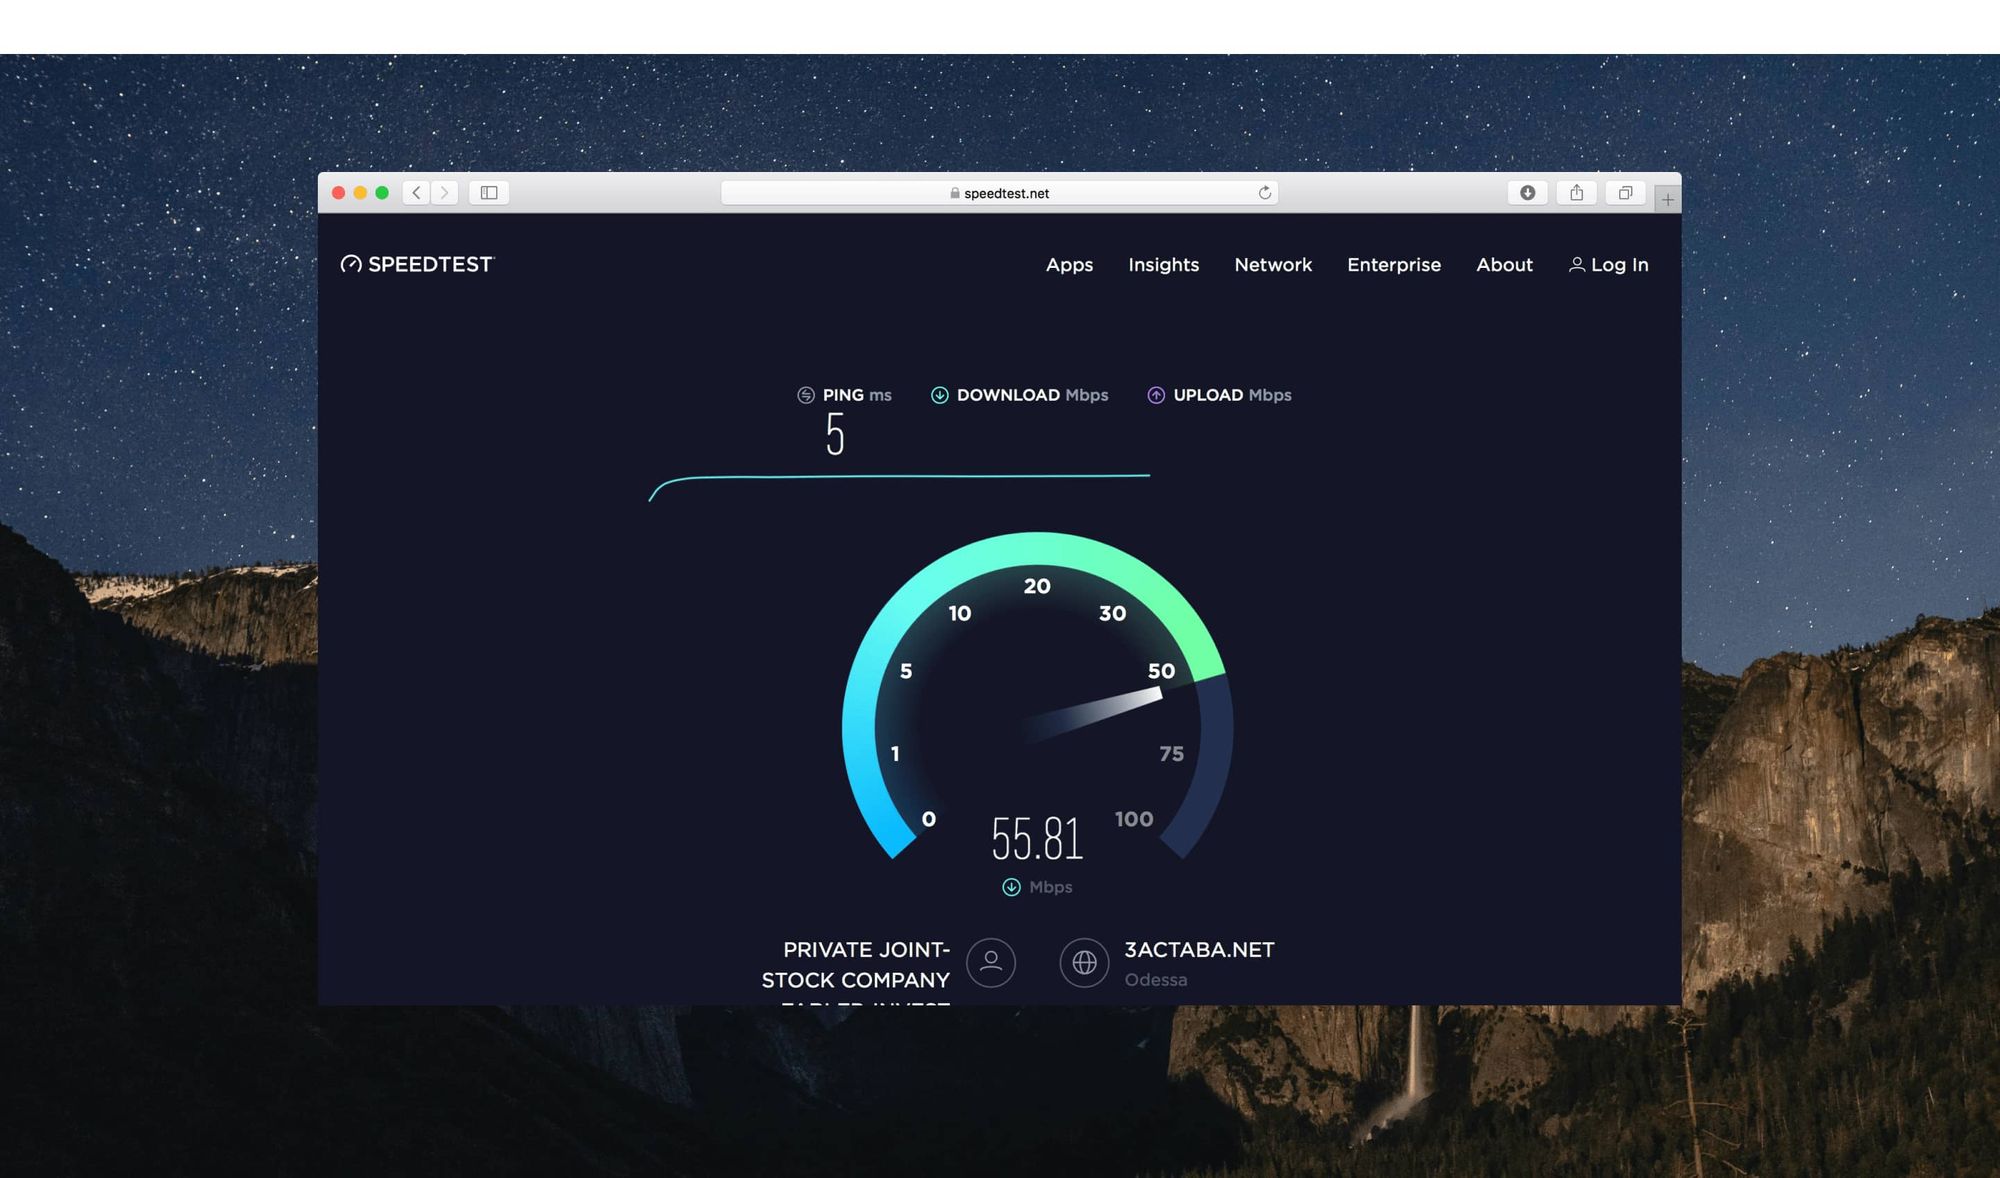Click the About navigation link

pyautogui.click(x=1505, y=264)
